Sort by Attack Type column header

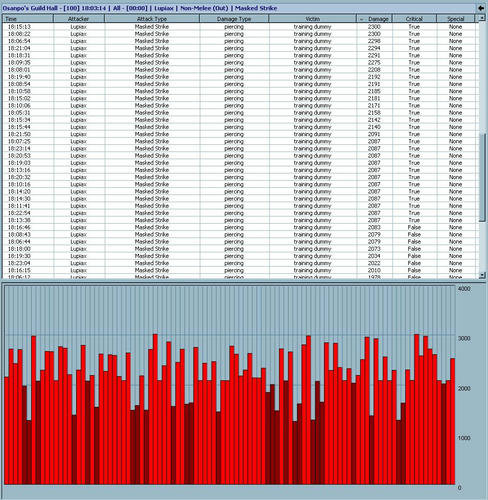pos(152,19)
